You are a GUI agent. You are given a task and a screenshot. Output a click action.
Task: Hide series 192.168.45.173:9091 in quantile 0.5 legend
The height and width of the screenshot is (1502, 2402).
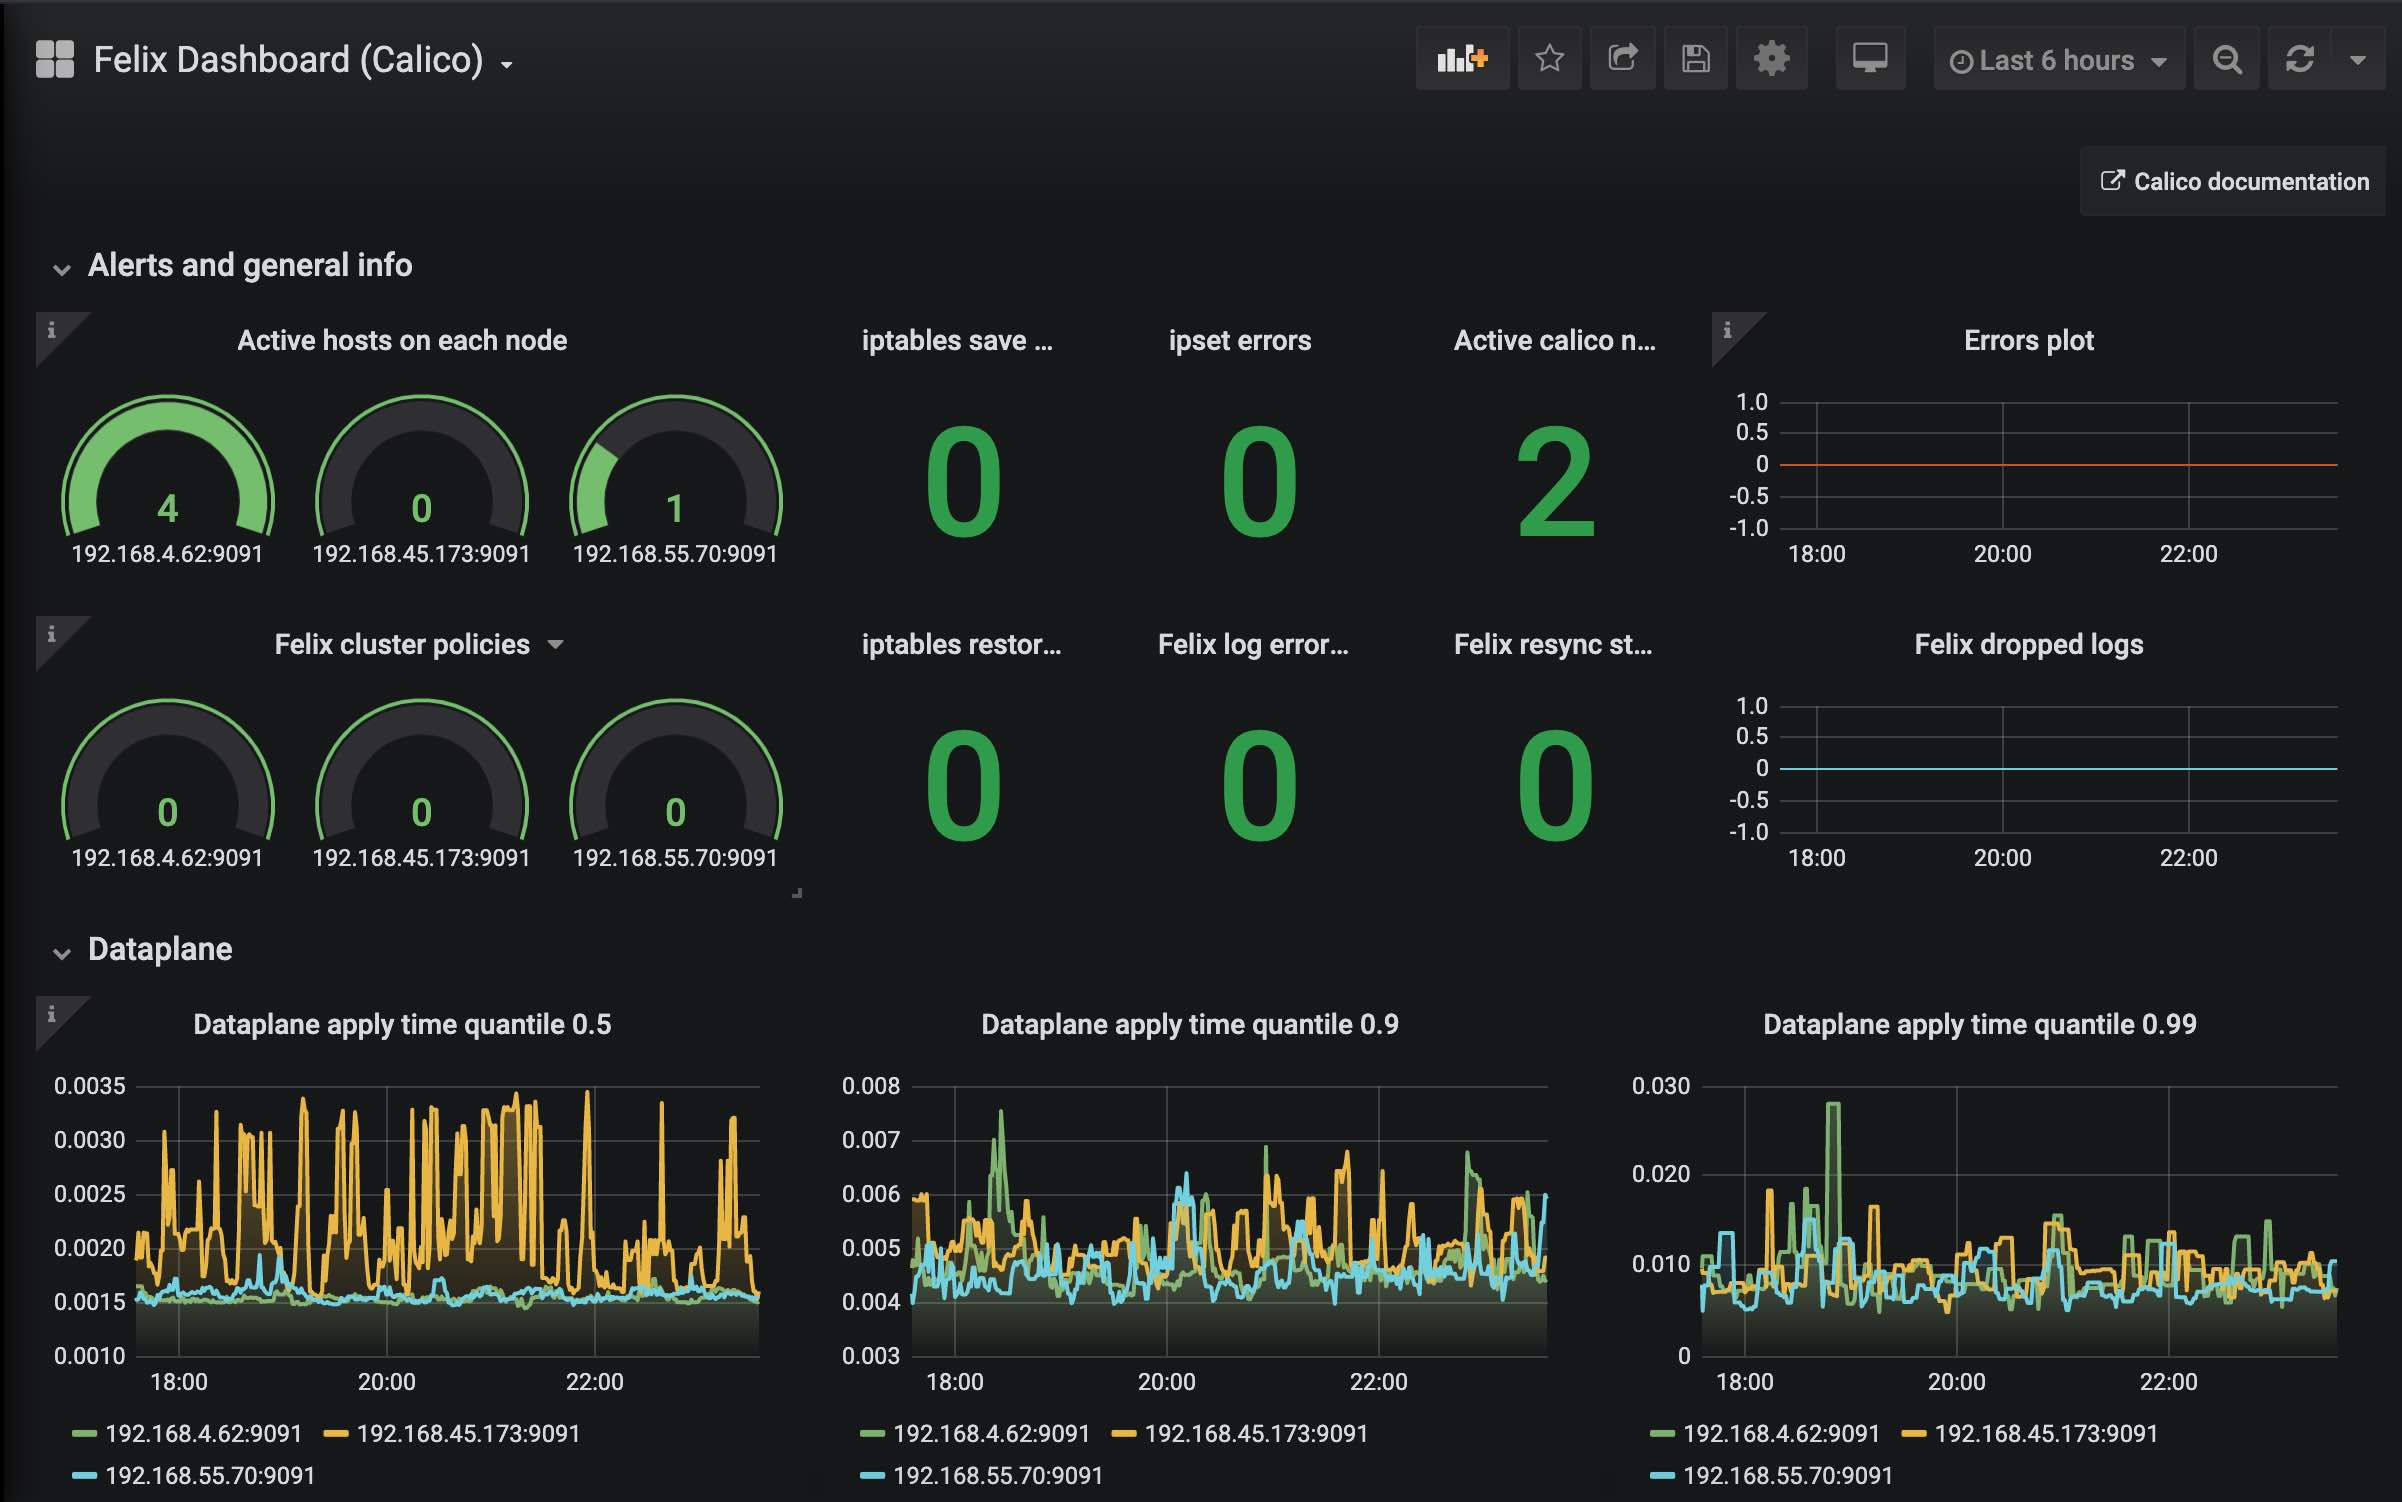pos(468,1433)
